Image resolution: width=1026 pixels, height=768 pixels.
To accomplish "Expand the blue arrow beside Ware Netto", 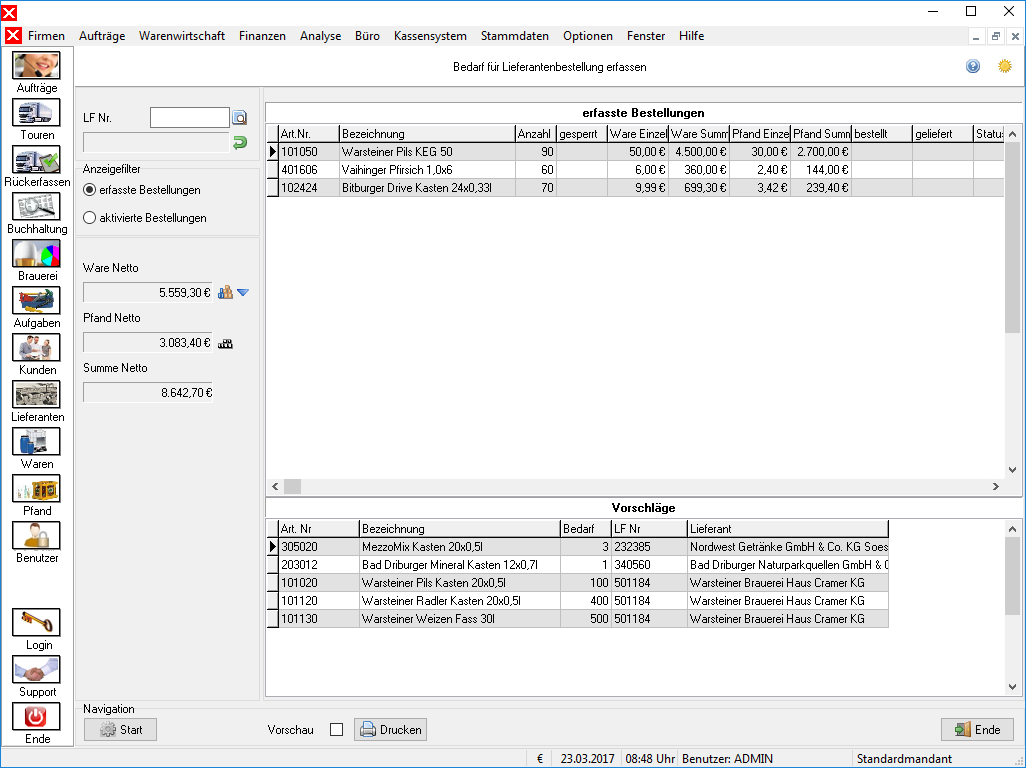I will pyautogui.click(x=243, y=292).
